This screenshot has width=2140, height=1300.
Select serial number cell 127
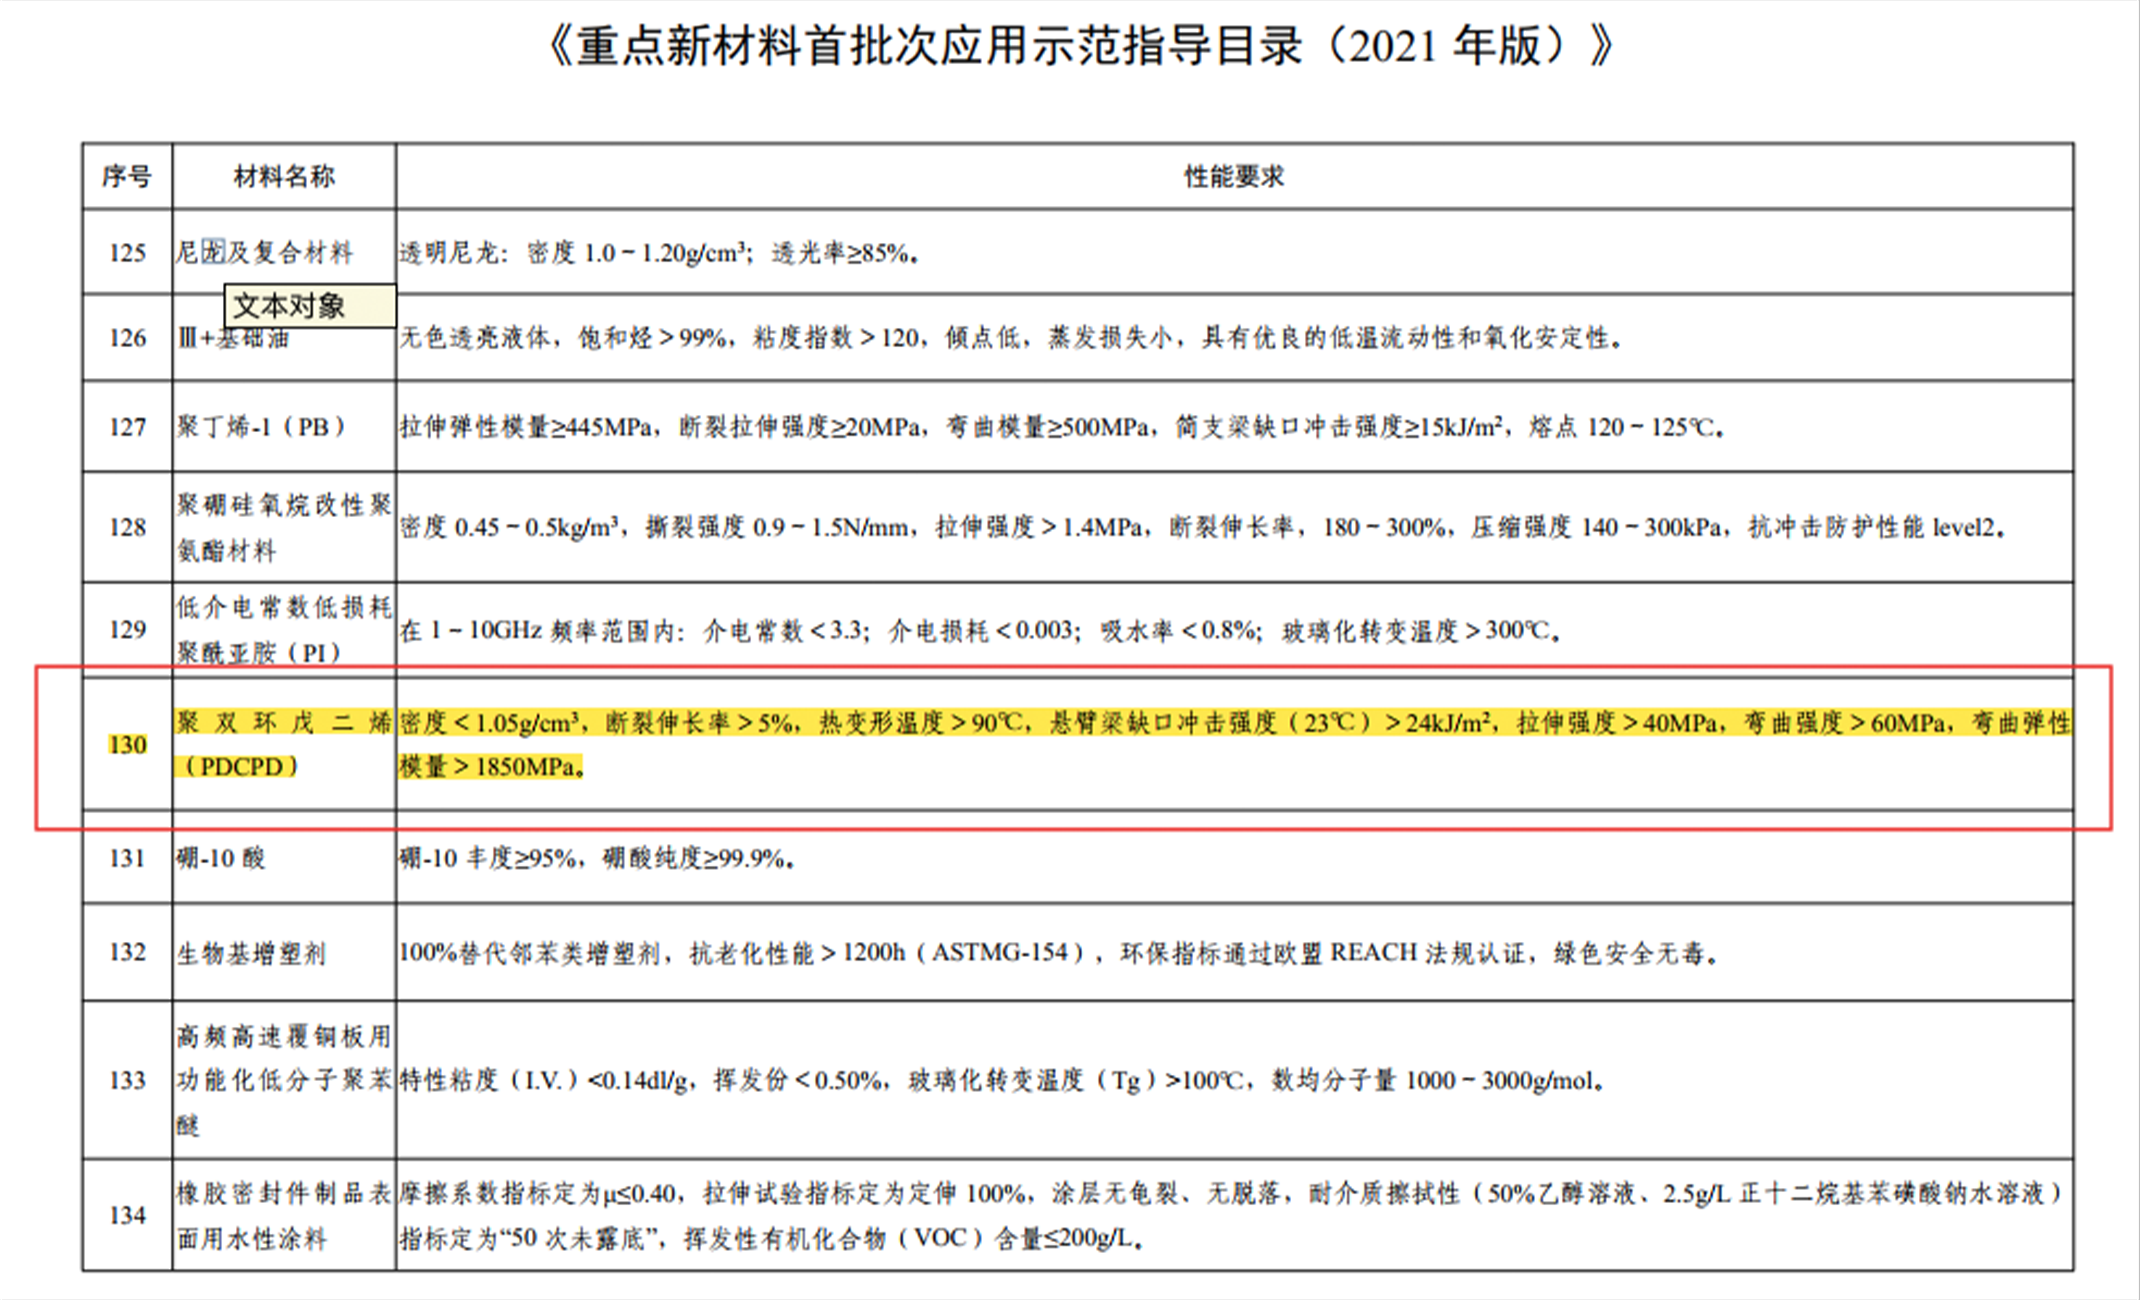tap(127, 427)
